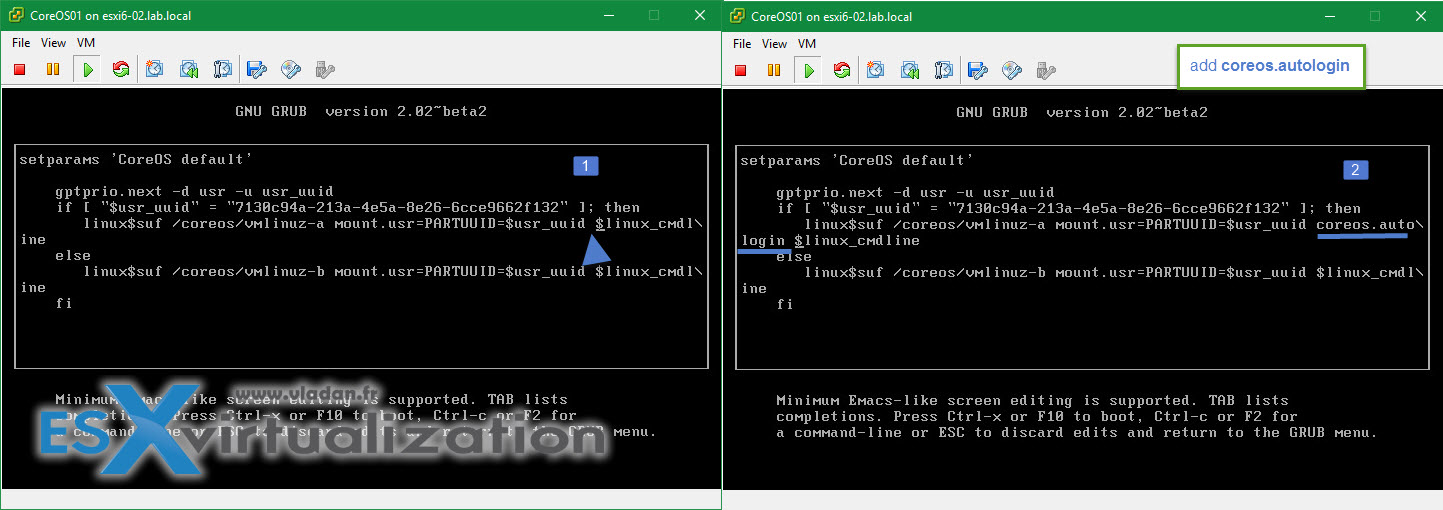Close the left CoreOS01 window
The width and height of the screenshot is (1443, 510).
699,15
